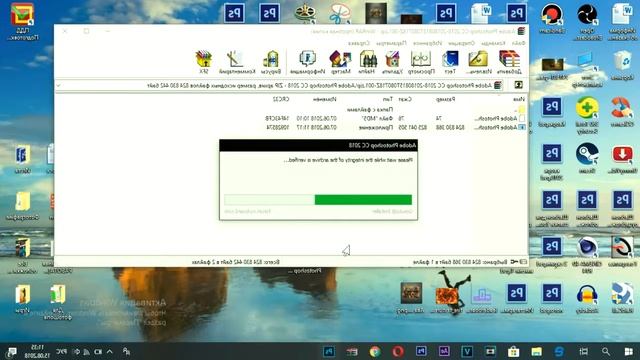Click the date 07.06.2018 10:10
Viewport: 640px width, 360px height.
click(317, 118)
